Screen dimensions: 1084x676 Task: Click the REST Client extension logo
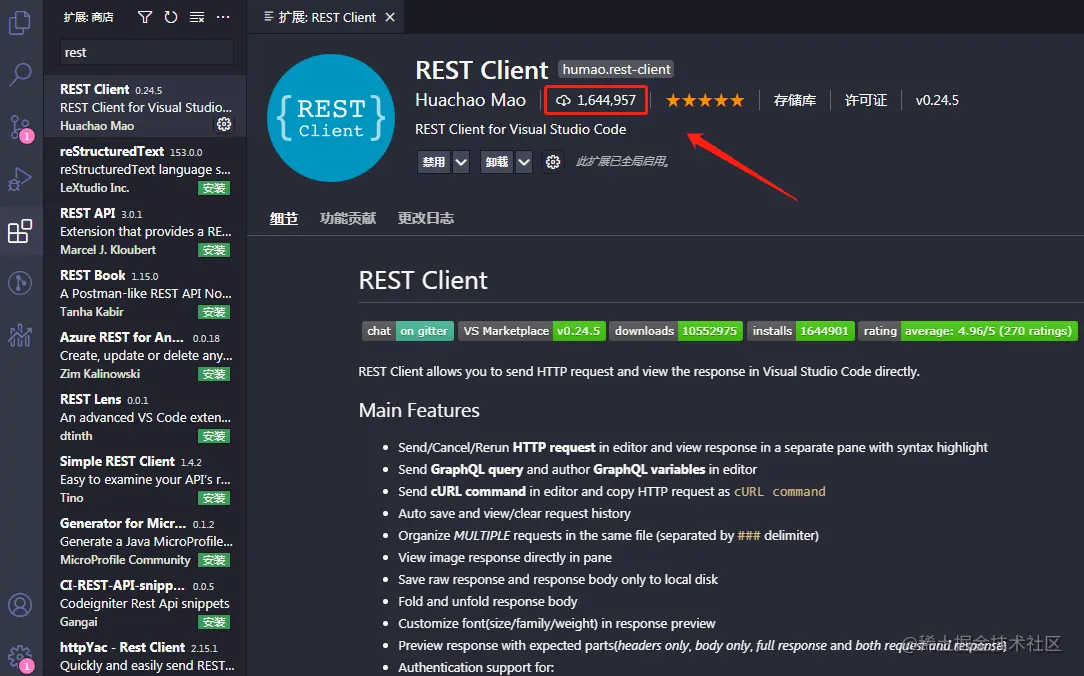tap(331, 118)
